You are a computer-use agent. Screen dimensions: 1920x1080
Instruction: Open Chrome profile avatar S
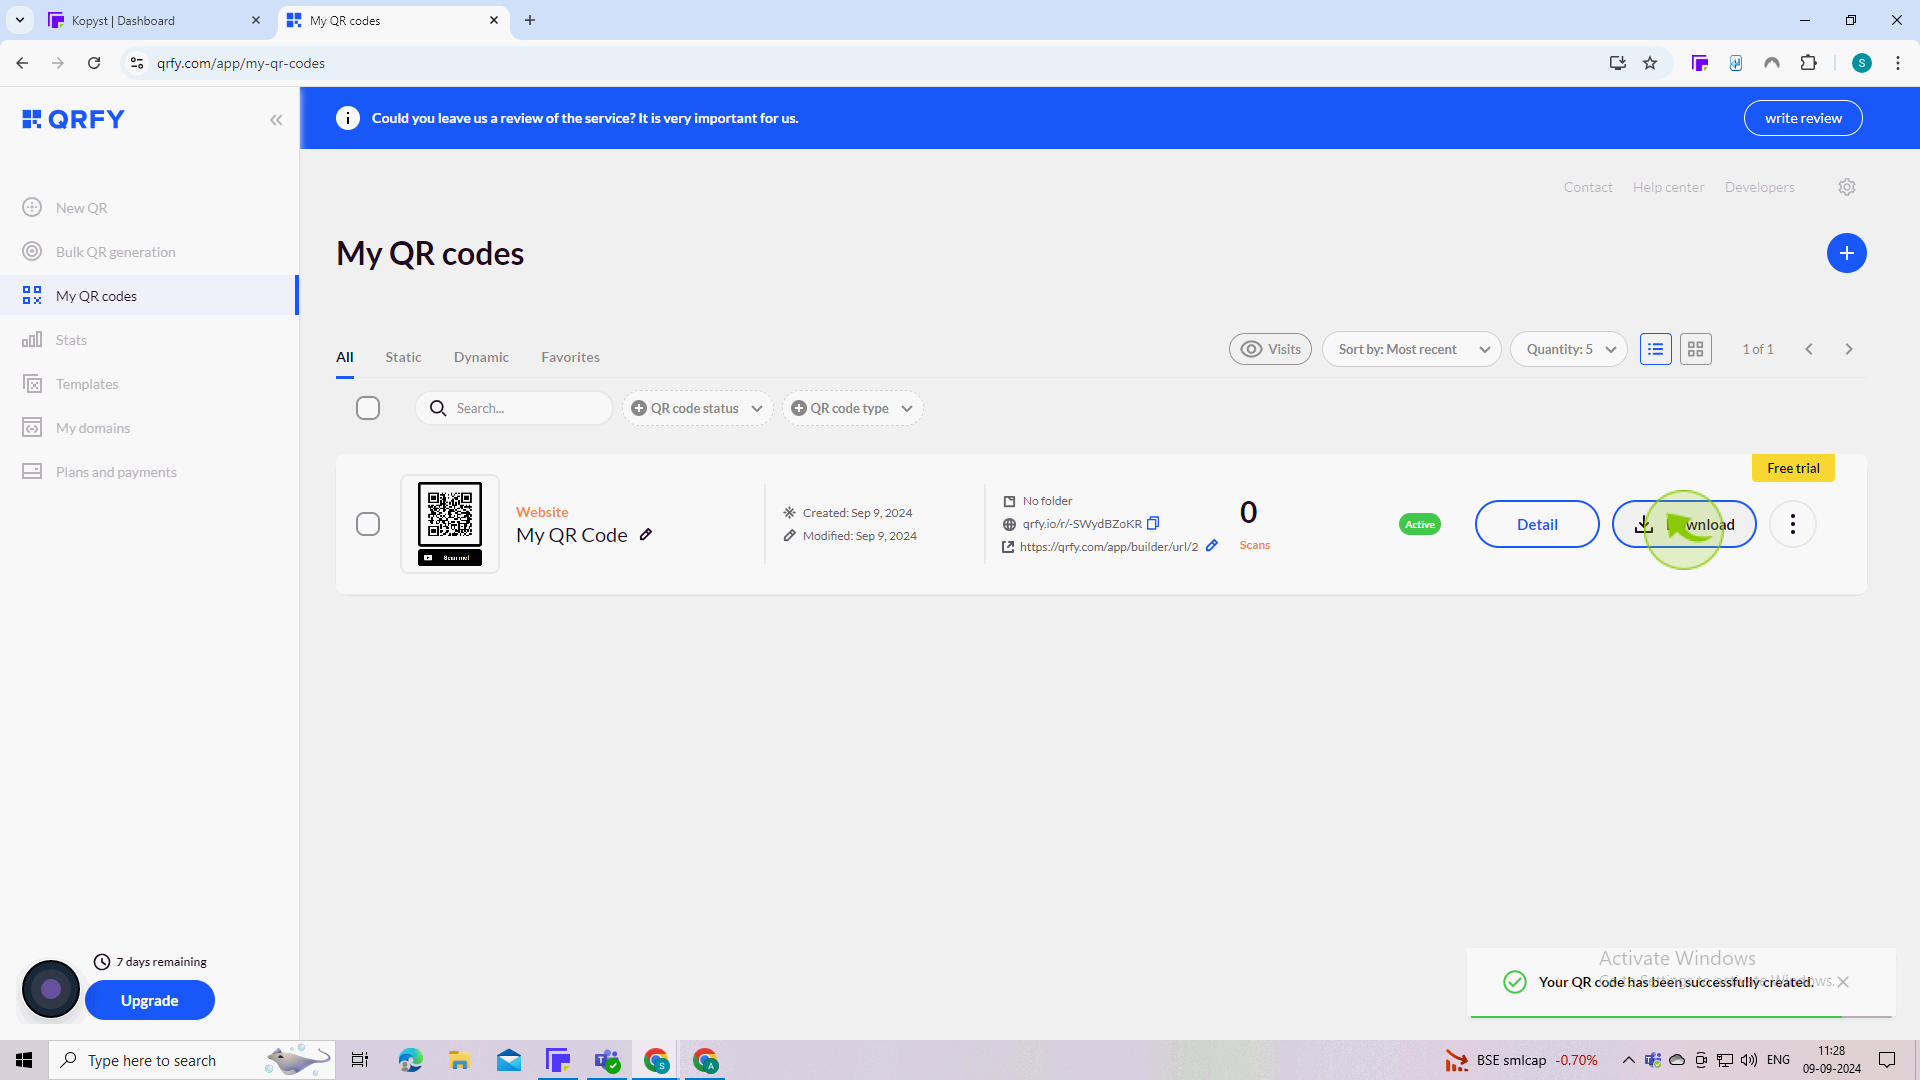1861,63
